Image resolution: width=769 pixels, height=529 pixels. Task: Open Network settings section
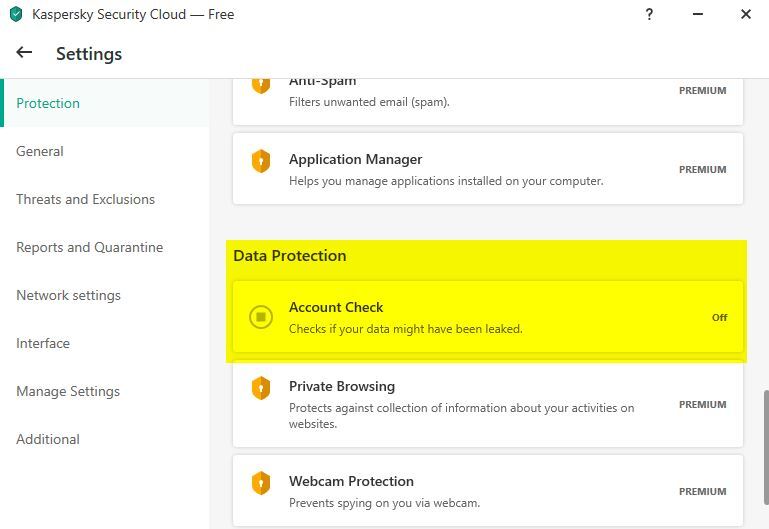point(68,295)
